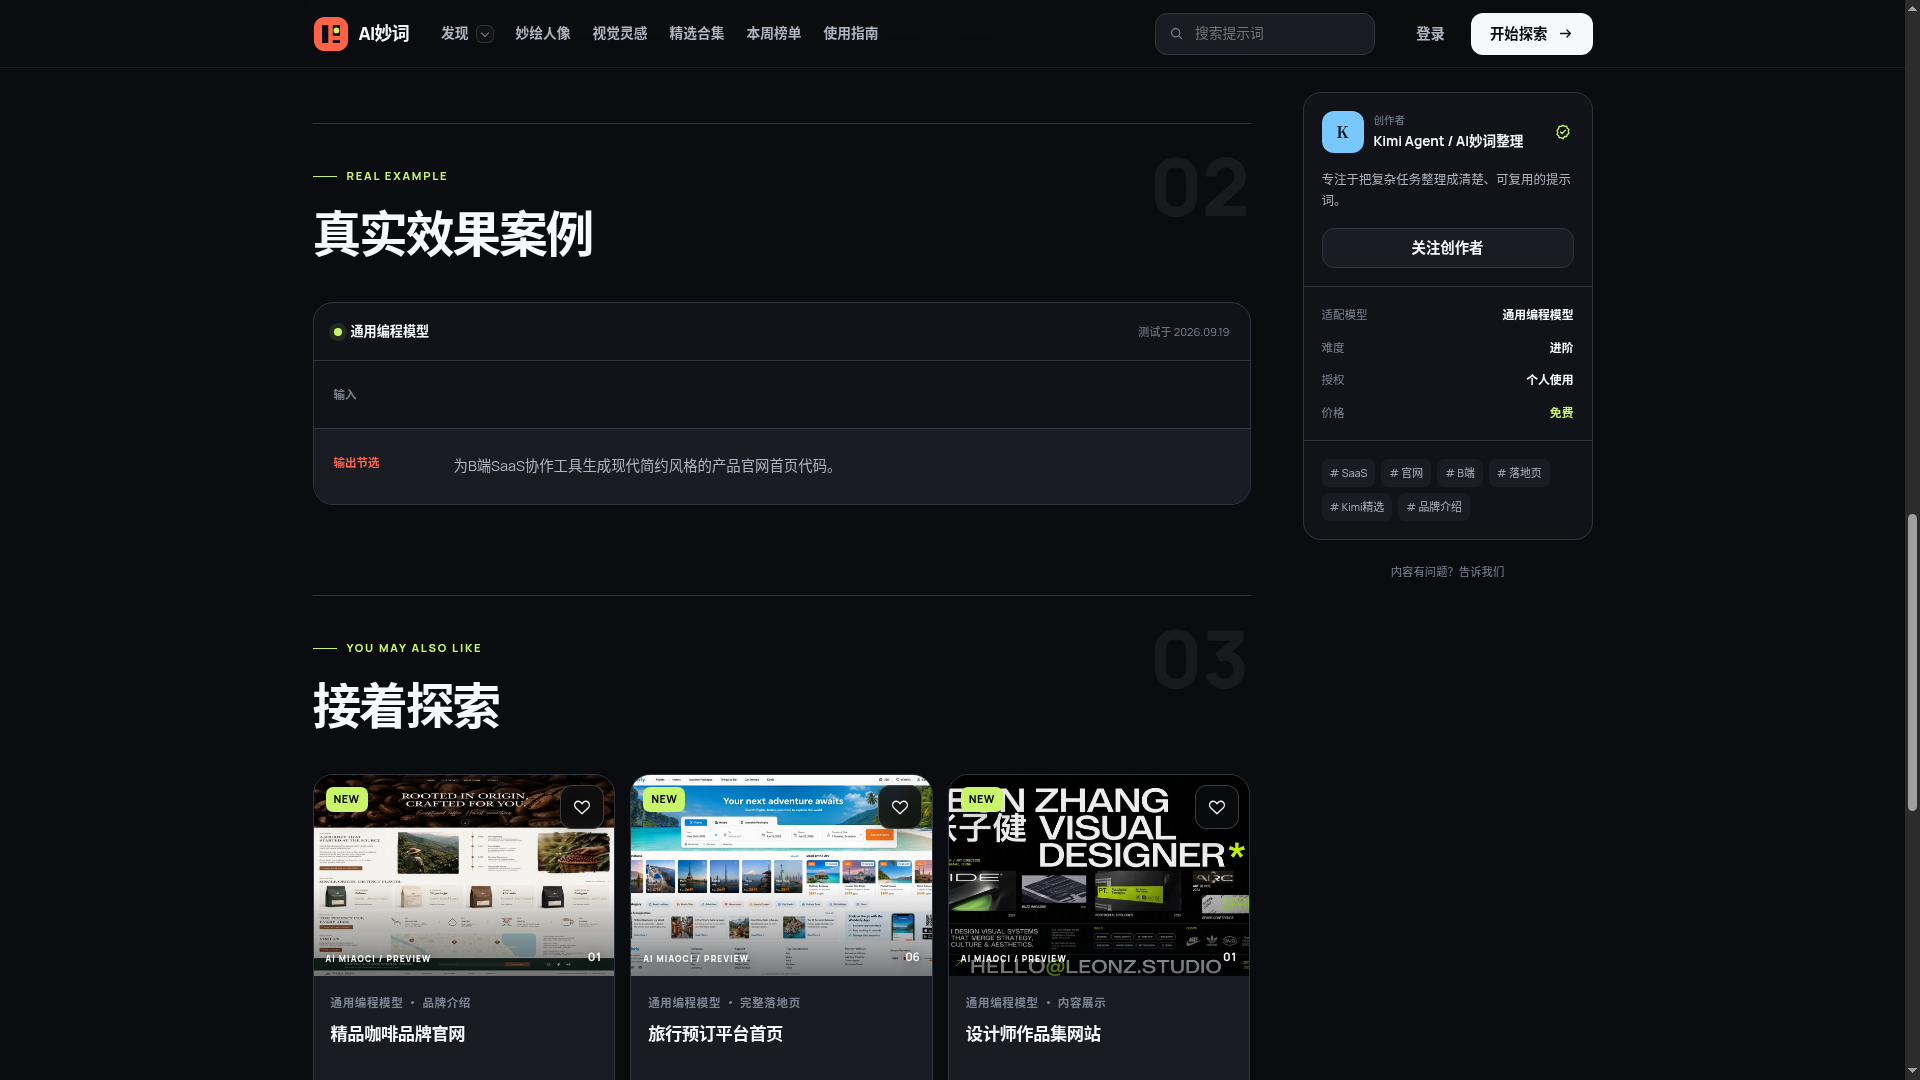Click the scrollbar up arrow
This screenshot has width=1920, height=1080.
[x=1912, y=7]
